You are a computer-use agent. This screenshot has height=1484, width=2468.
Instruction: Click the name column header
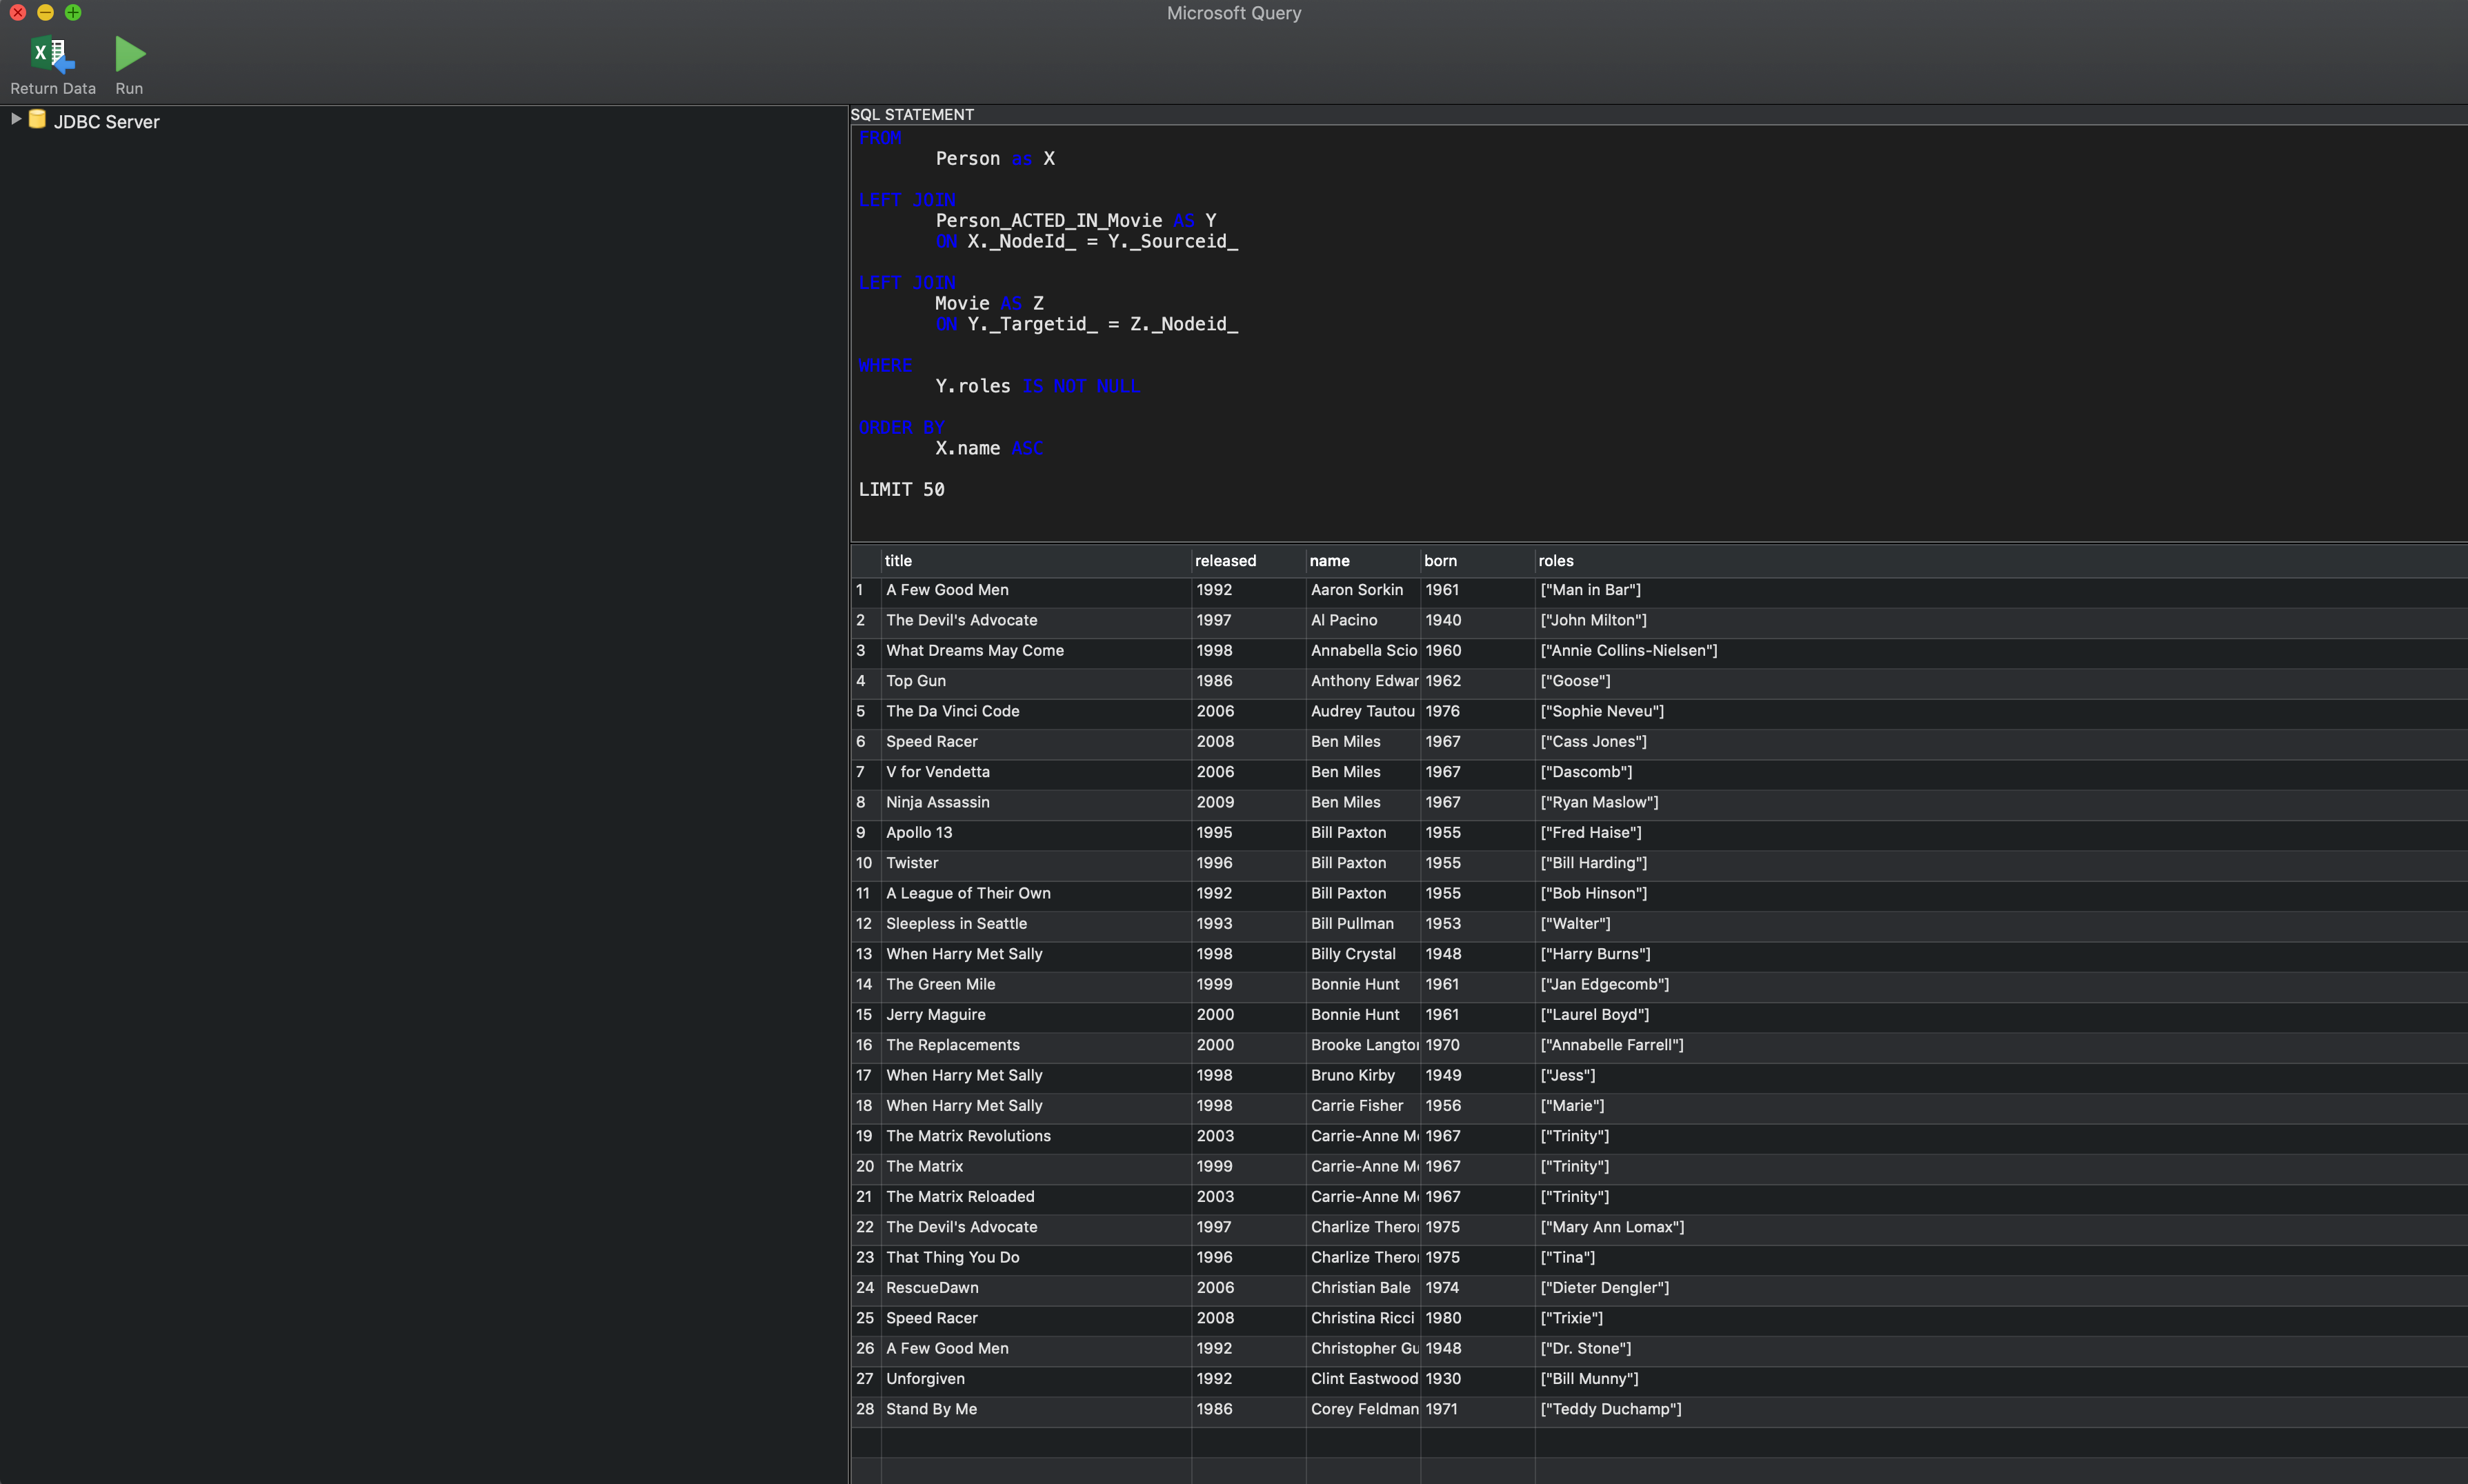(x=1363, y=561)
